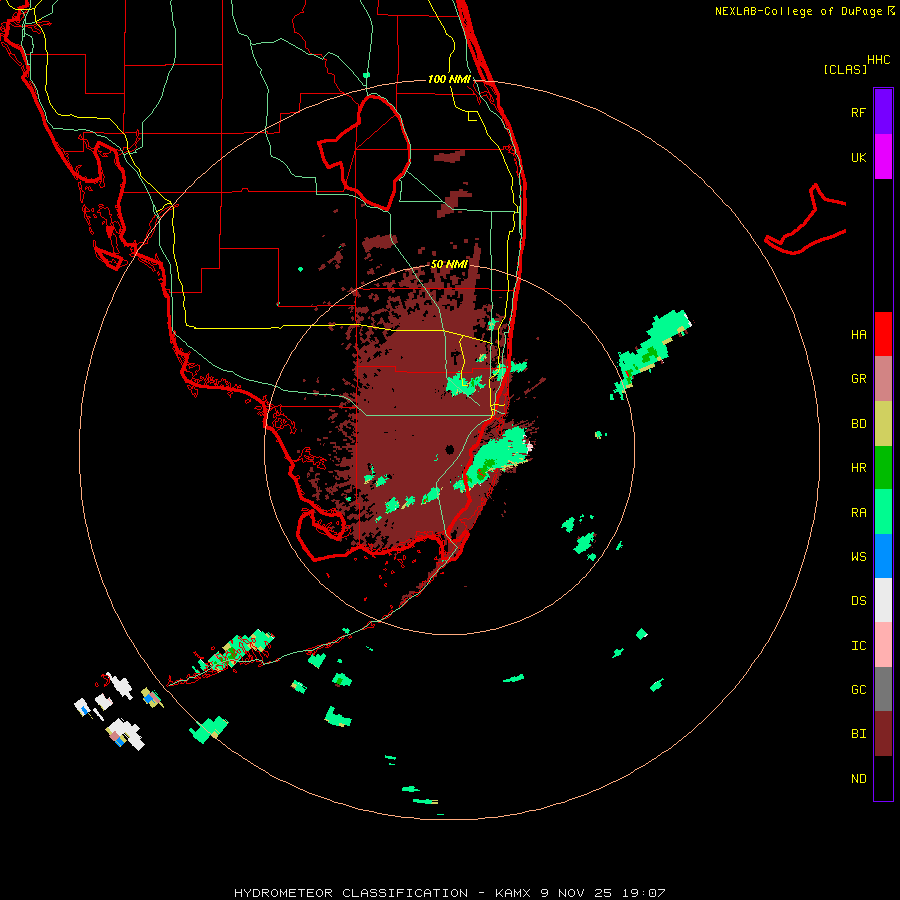Viewport: 900px width, 900px height.
Task: Click the ND black legend swatch
Action: point(883,778)
